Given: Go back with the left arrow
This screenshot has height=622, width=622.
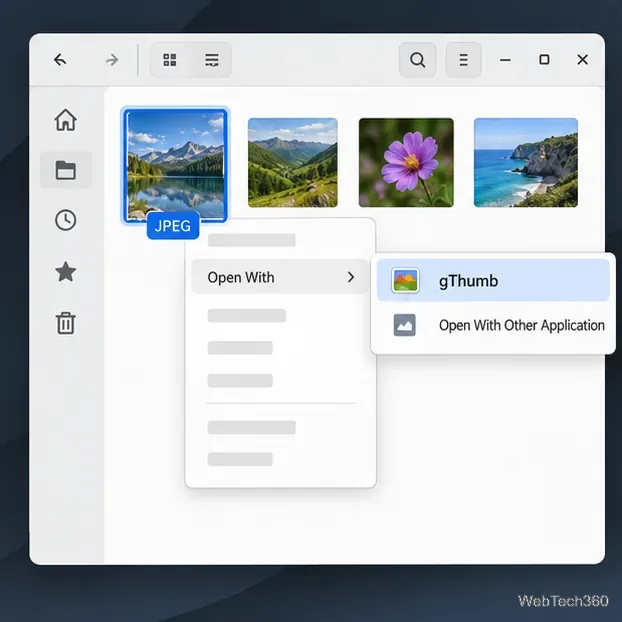Looking at the screenshot, I should pos(60,60).
